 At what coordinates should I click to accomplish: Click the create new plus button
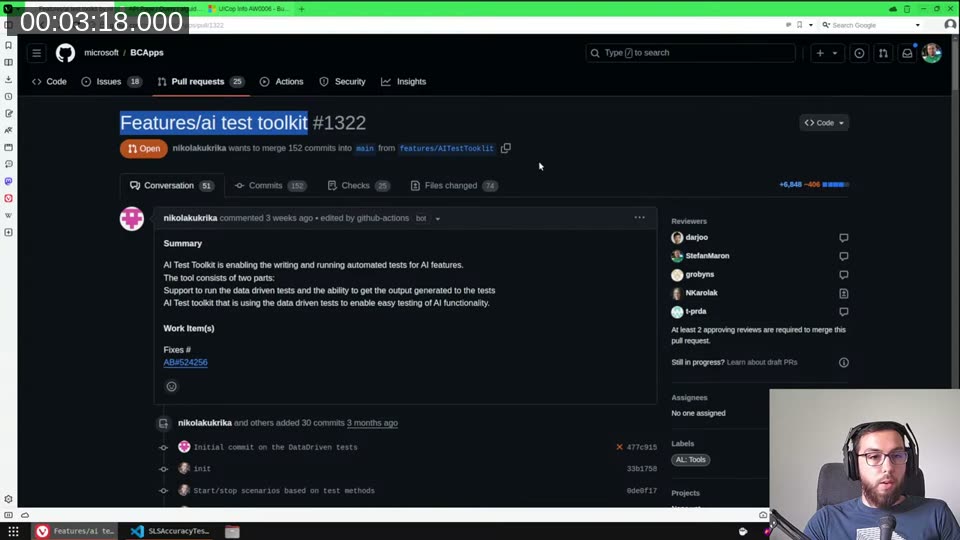tap(820, 53)
